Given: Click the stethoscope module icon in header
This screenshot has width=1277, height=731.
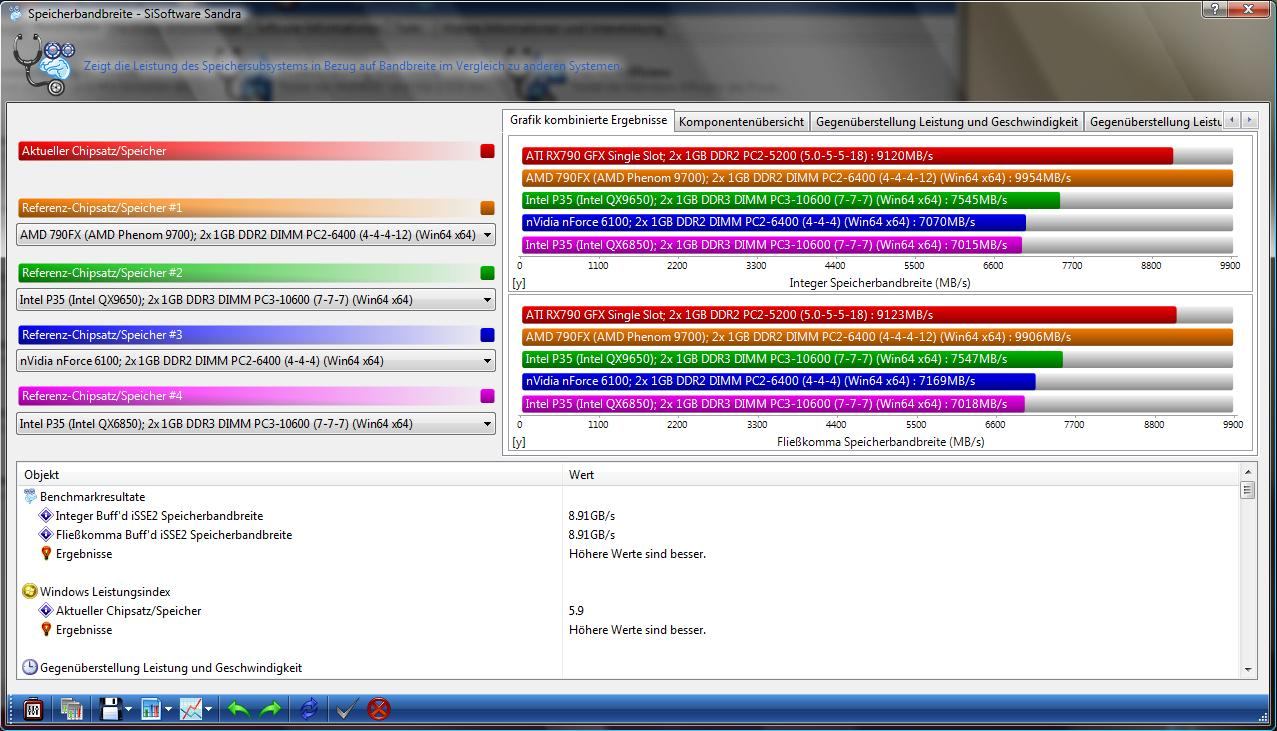Looking at the screenshot, I should tap(44, 65).
